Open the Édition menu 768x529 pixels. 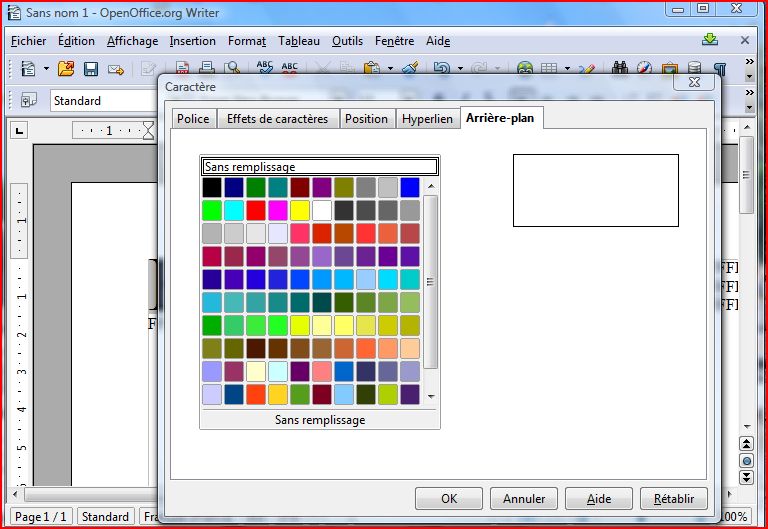pyautogui.click(x=76, y=41)
